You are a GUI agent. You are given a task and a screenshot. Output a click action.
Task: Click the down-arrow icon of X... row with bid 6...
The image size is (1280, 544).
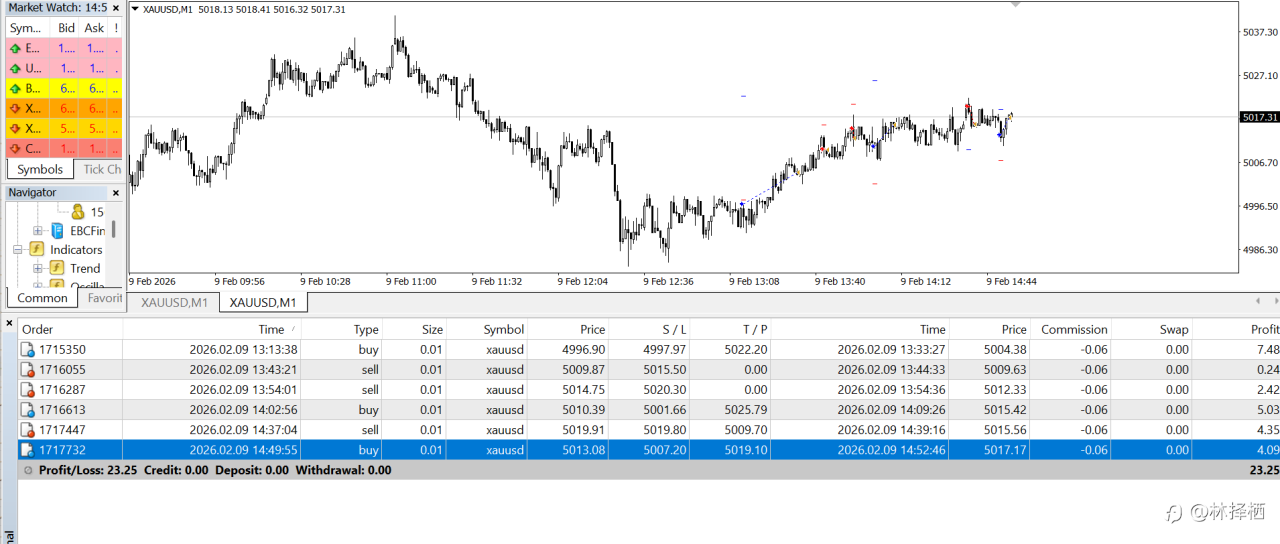[15, 108]
